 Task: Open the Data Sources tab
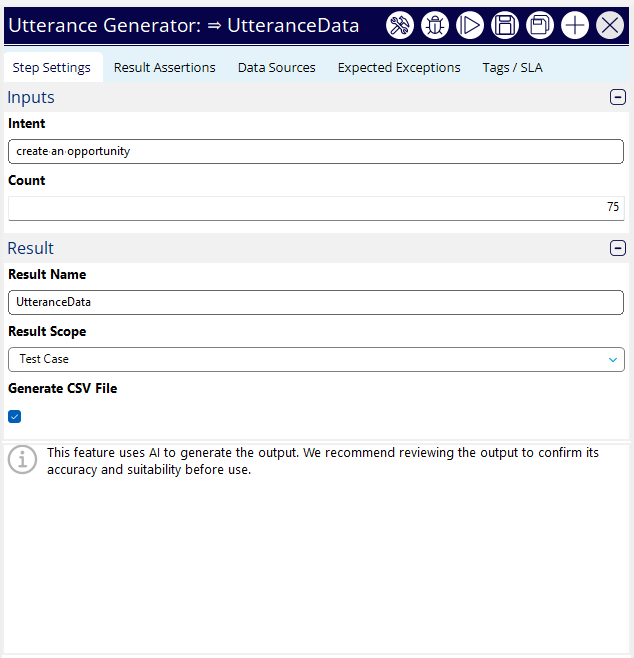tap(276, 68)
